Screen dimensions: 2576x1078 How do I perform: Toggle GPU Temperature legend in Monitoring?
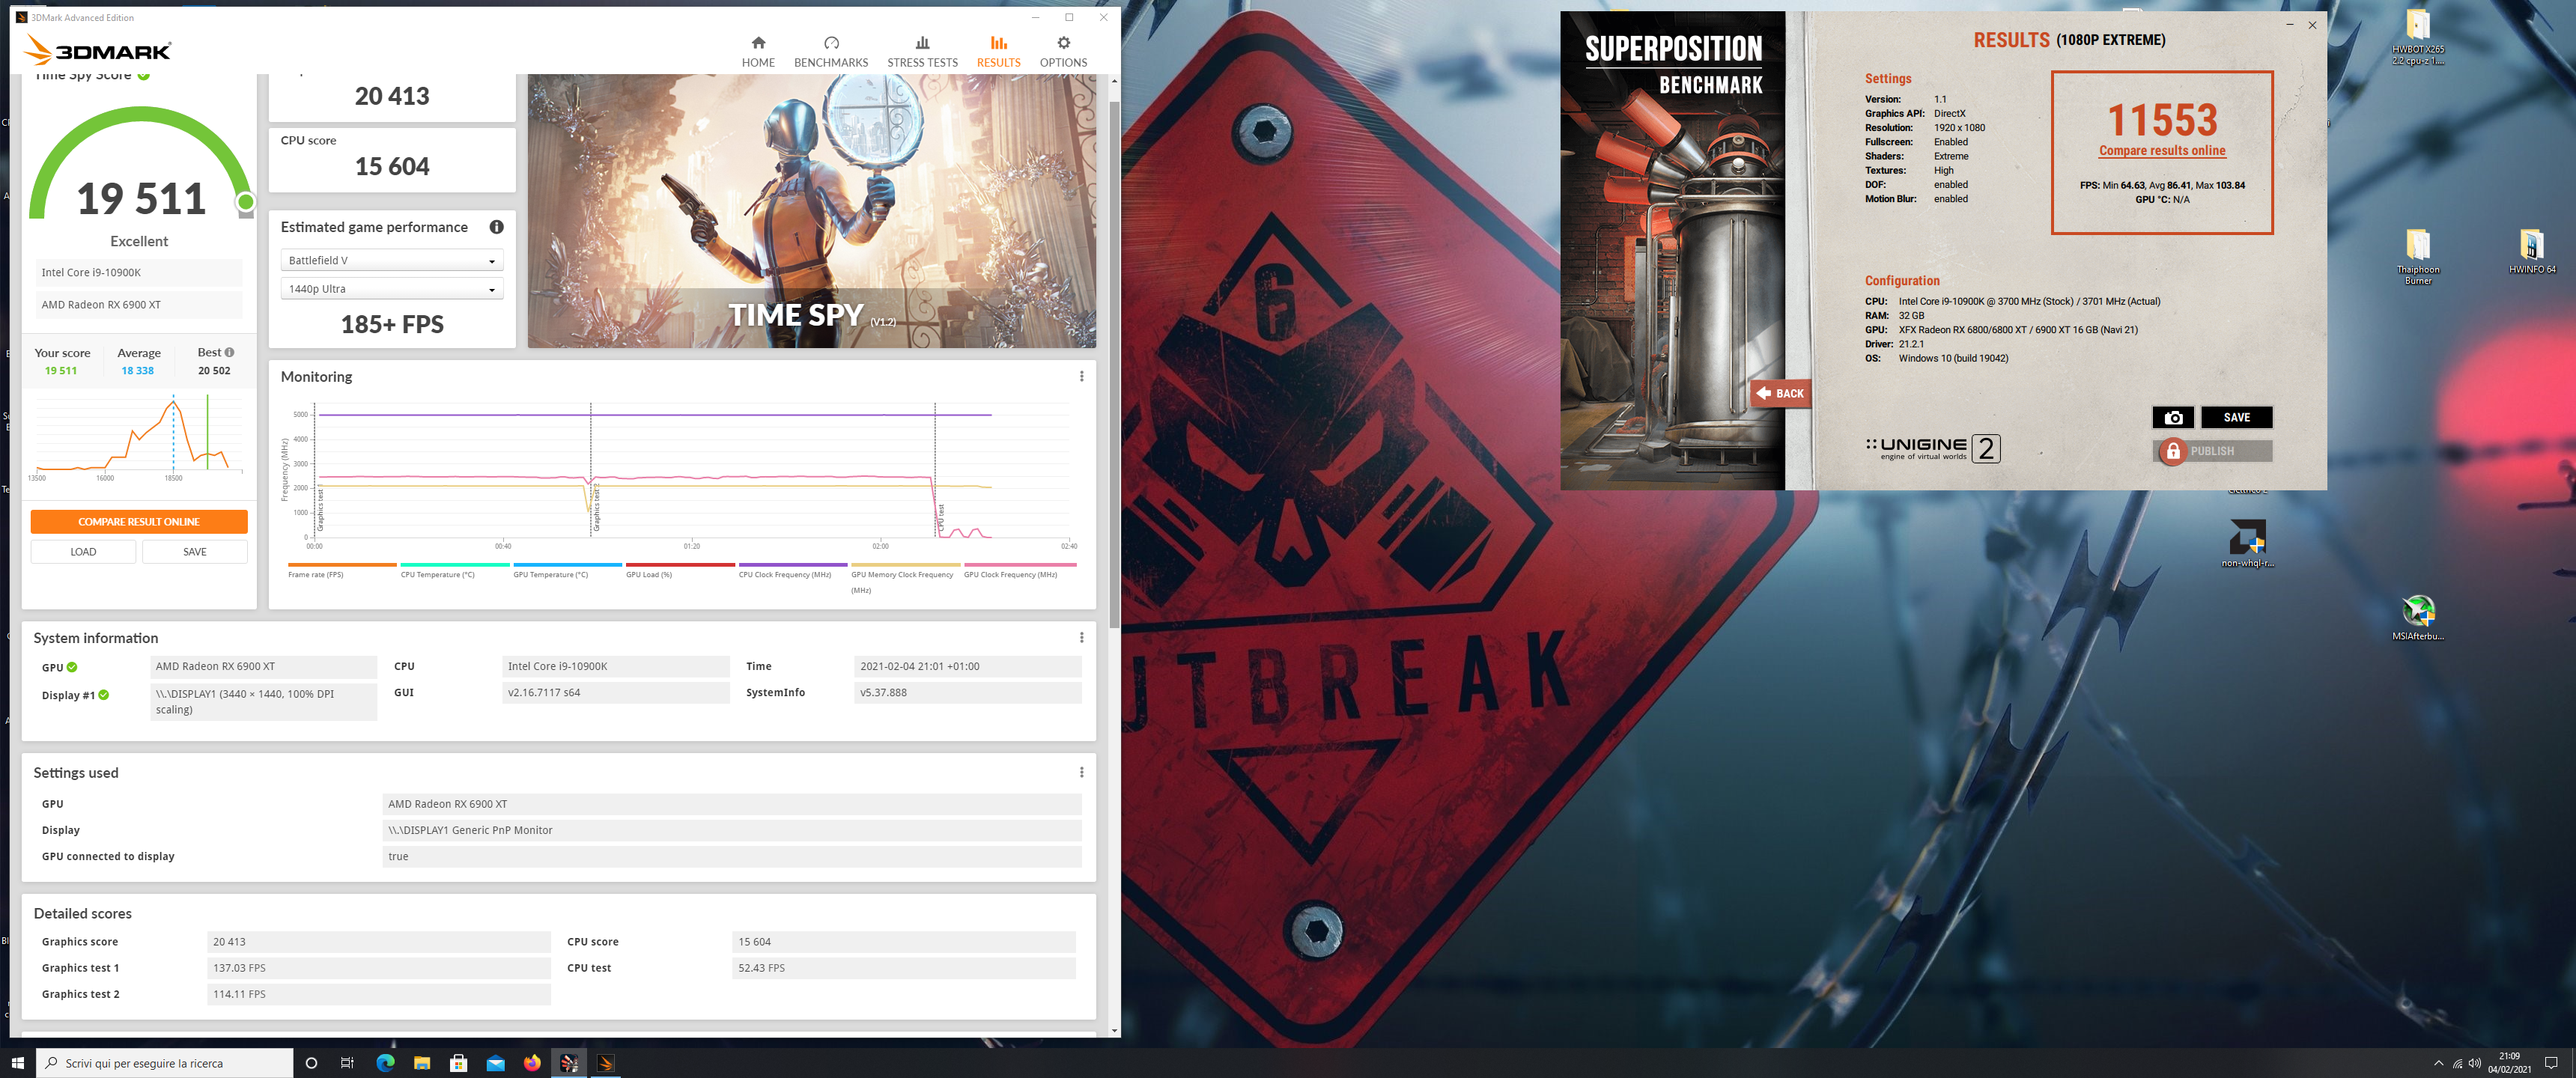pyautogui.click(x=567, y=571)
